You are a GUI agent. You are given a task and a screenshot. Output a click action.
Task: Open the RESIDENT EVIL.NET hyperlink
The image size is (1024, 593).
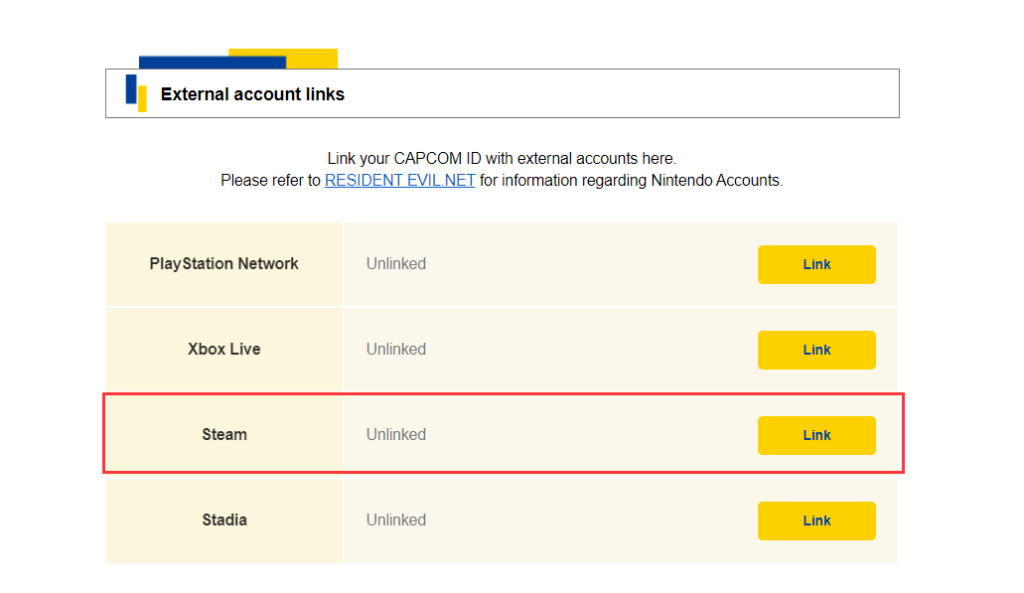pos(400,180)
